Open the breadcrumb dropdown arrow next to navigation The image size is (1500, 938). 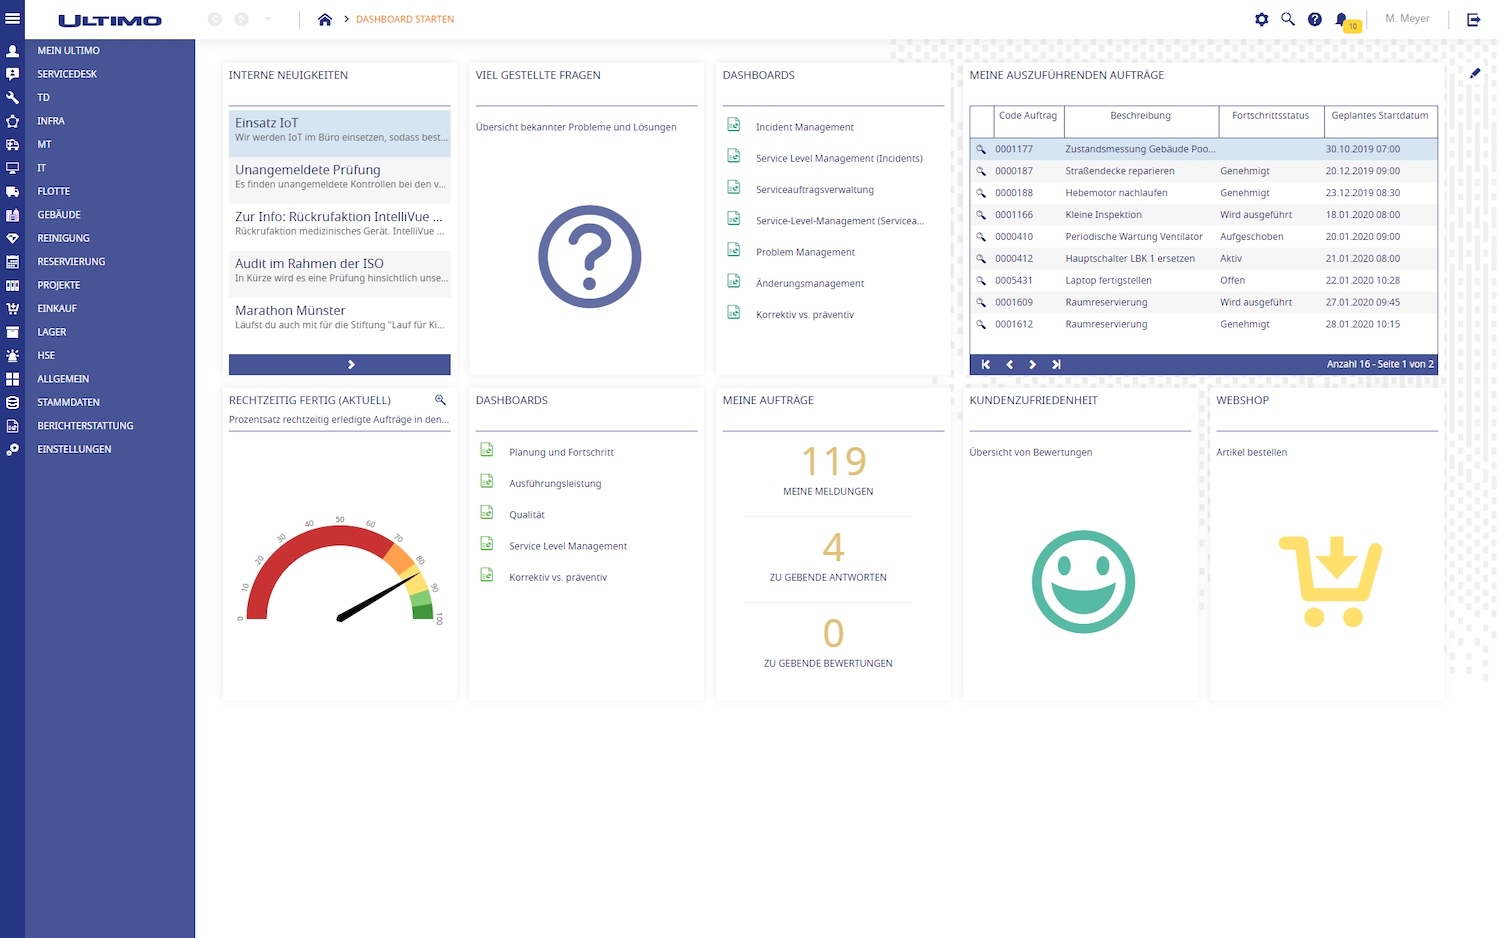267,19
